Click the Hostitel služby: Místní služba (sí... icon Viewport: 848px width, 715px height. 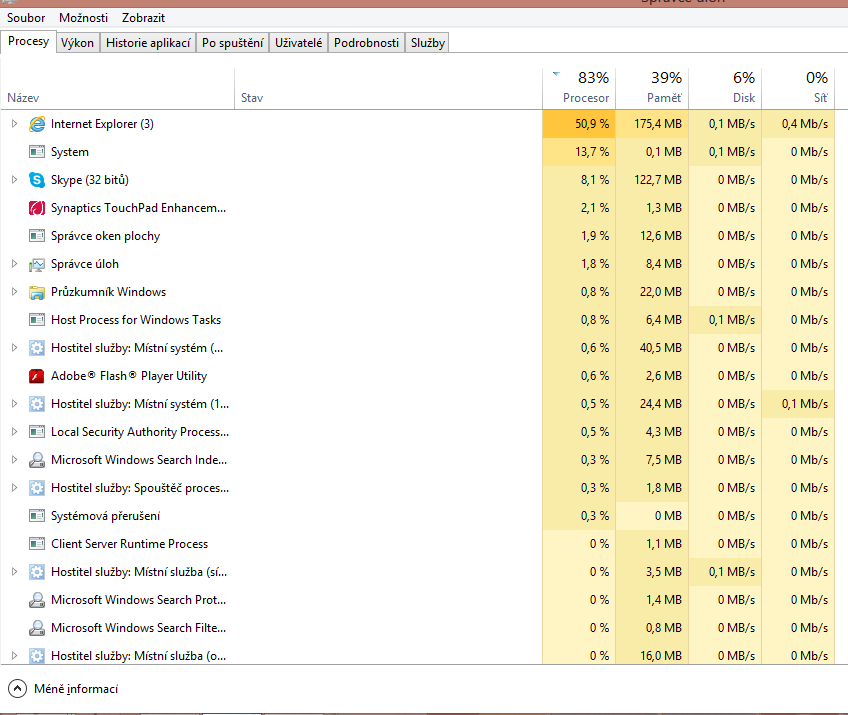pos(37,572)
